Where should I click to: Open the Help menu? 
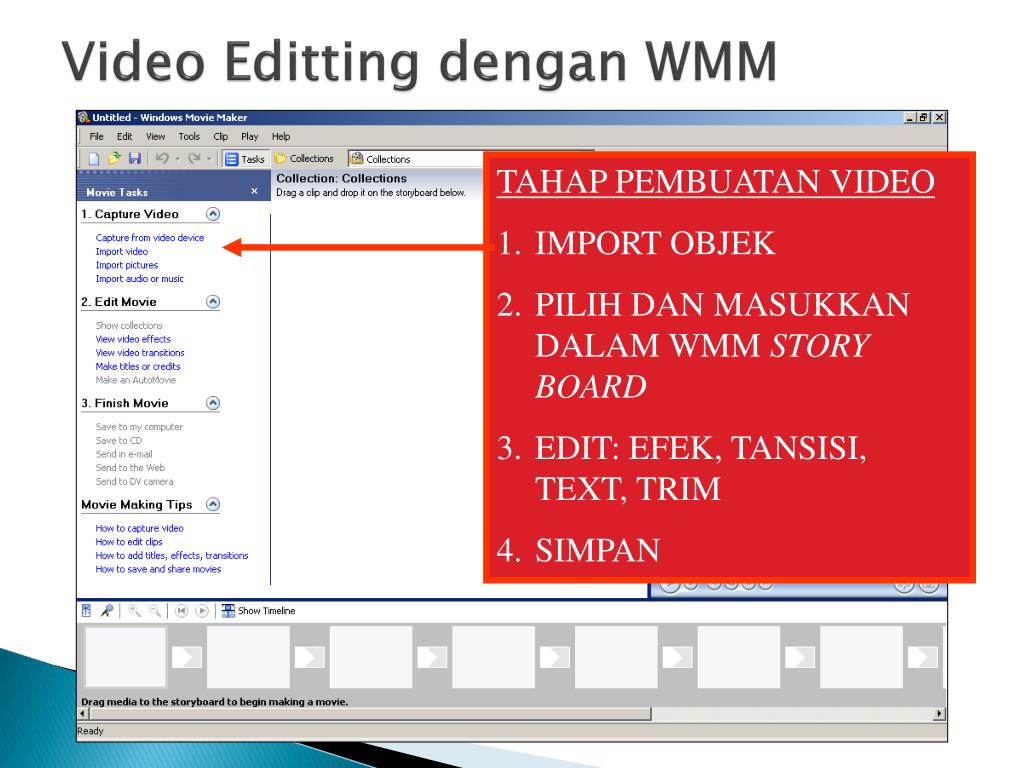click(281, 136)
